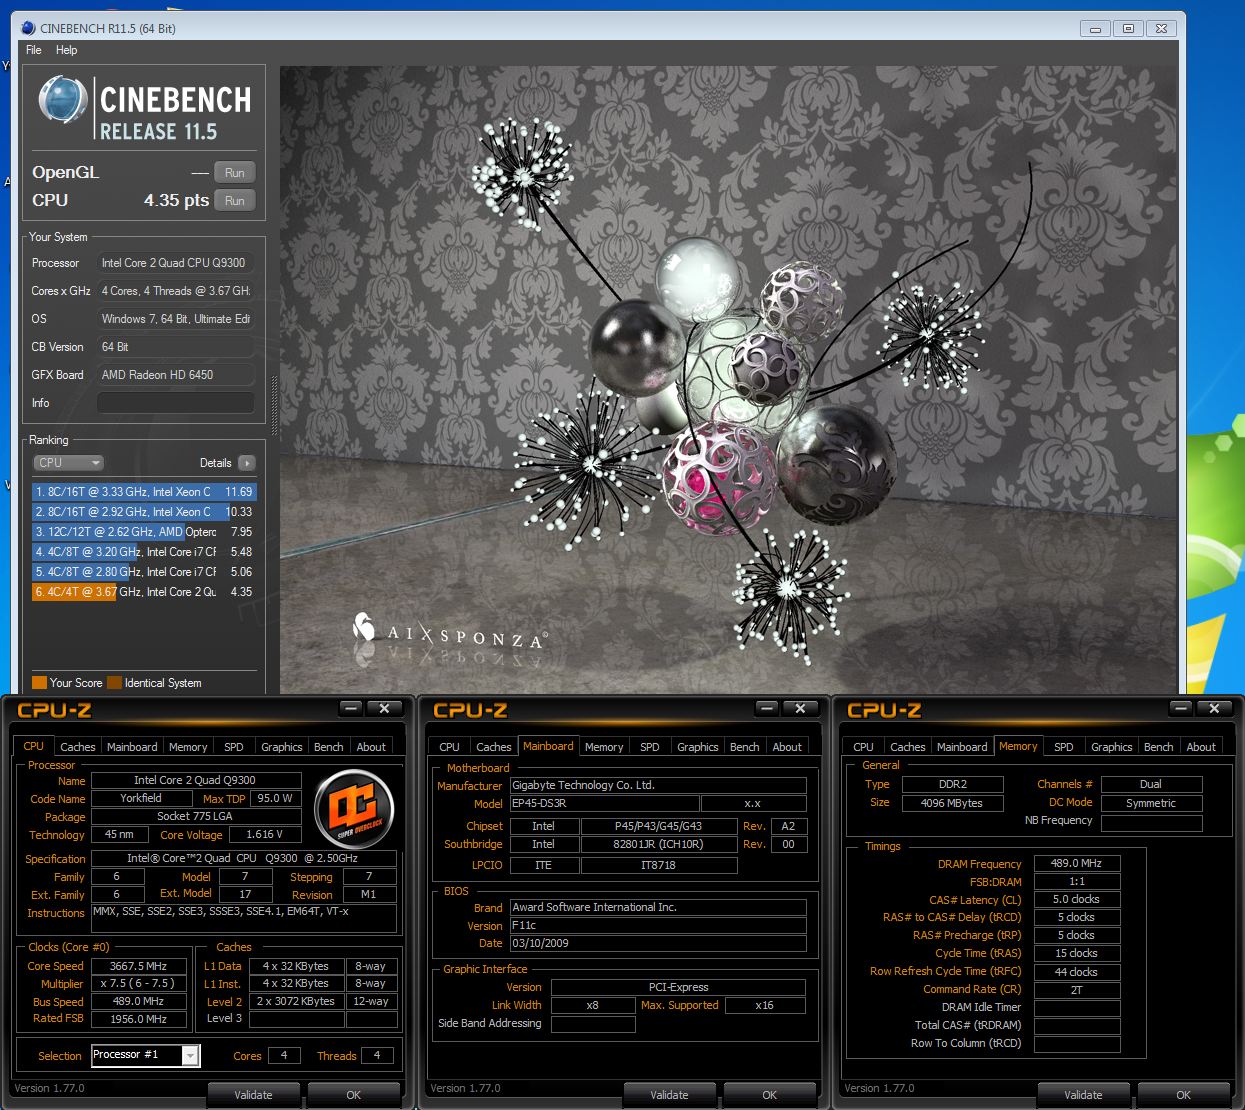This screenshot has width=1245, height=1110.
Task: Click the Core Speed value 3667.5 MHz
Action: (x=139, y=966)
